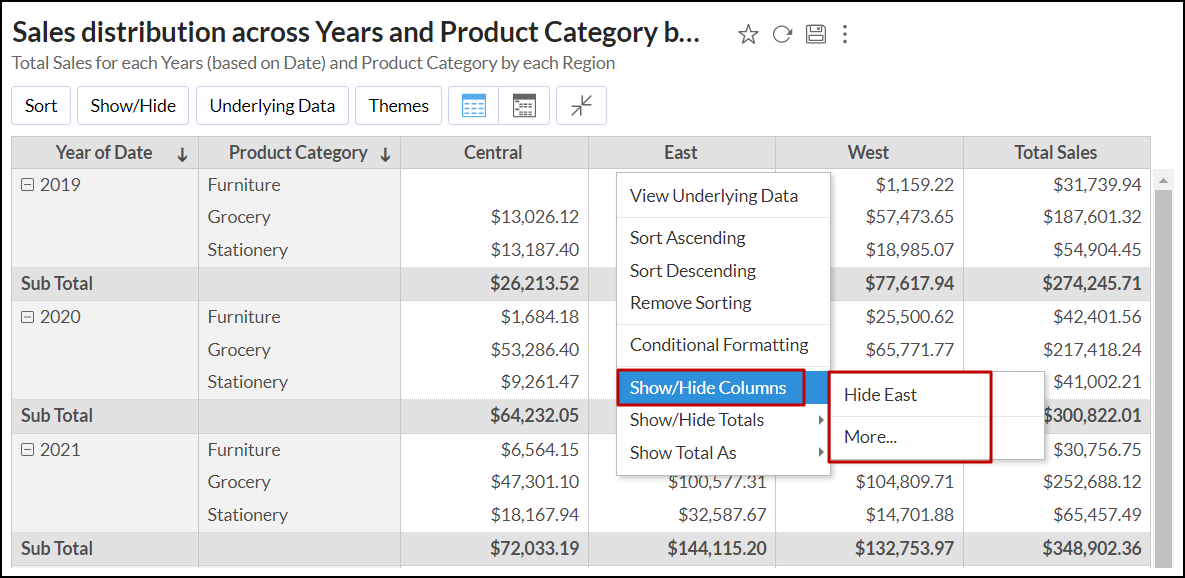The image size is (1185, 578).
Task: Open the Underlying Data toolbar button
Action: [272, 106]
